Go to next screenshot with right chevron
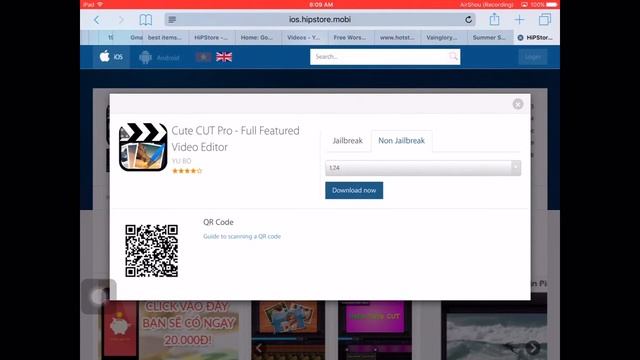Viewport: 640px width, 360px height. coord(532,348)
